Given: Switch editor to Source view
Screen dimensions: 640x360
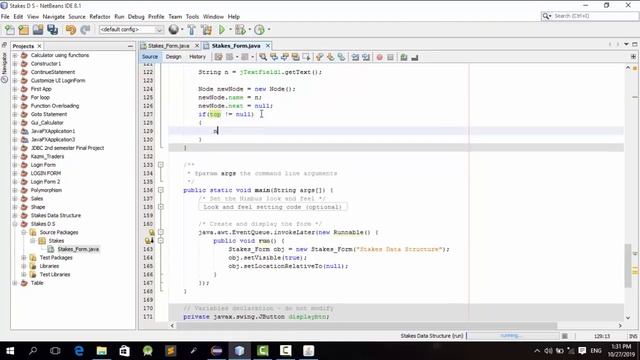Looking at the screenshot, I should [150, 57].
